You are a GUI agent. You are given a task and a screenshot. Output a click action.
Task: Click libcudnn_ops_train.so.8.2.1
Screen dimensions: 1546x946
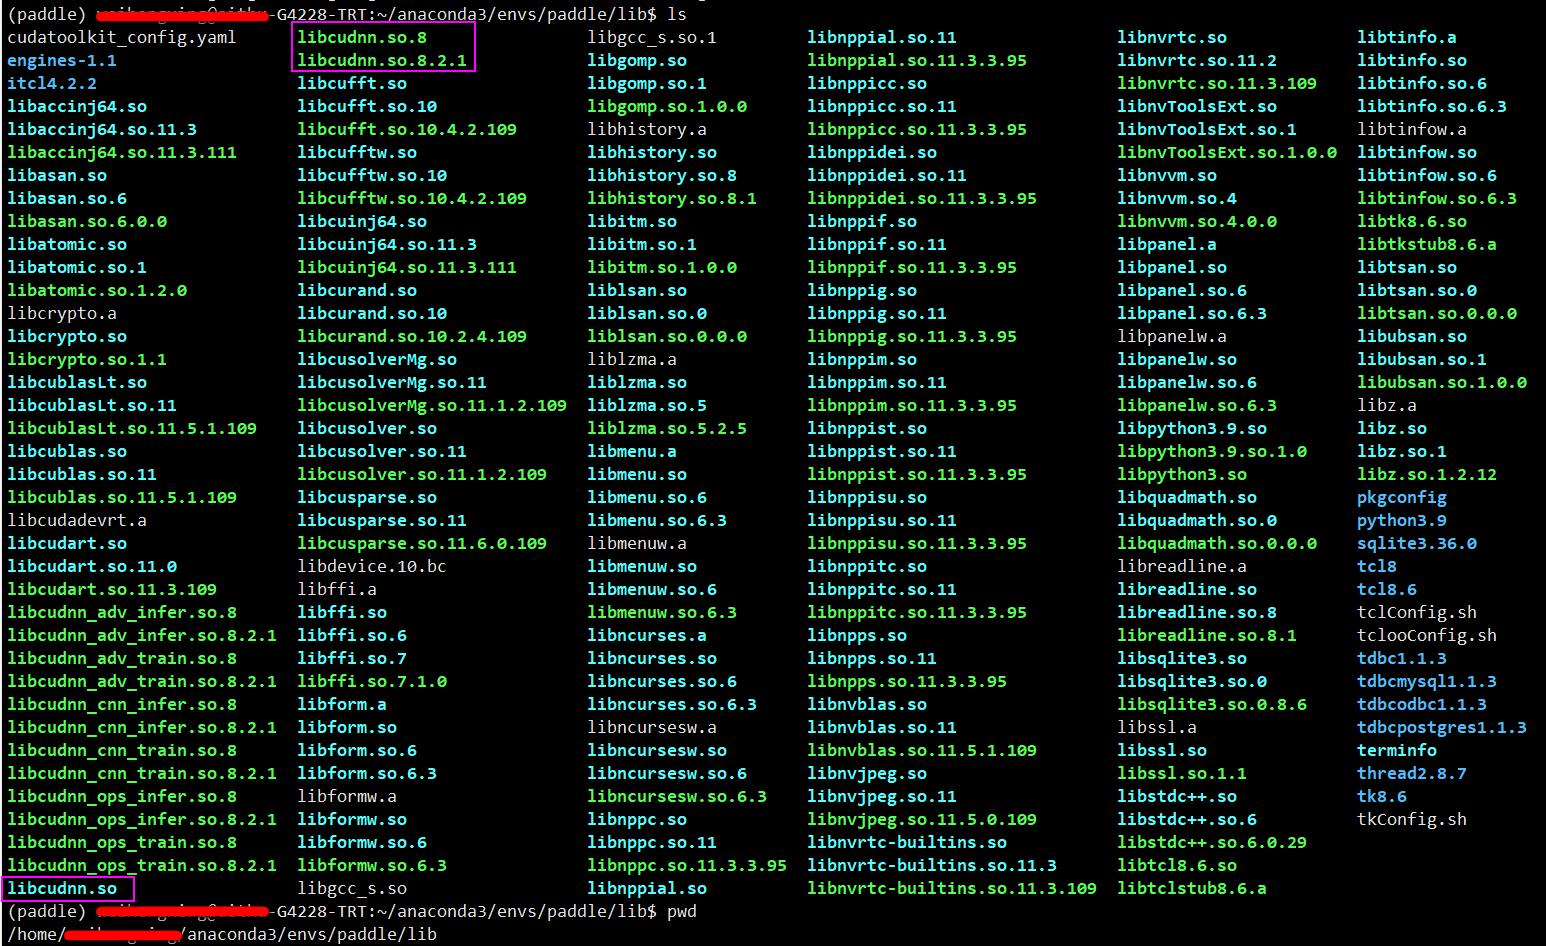tap(142, 865)
